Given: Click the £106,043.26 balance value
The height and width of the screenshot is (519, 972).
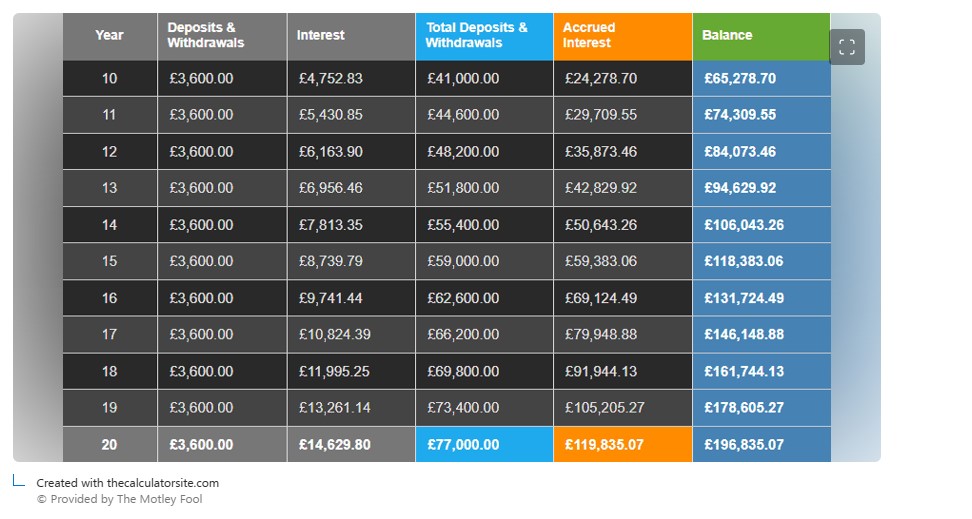Looking at the screenshot, I should click(x=744, y=225).
